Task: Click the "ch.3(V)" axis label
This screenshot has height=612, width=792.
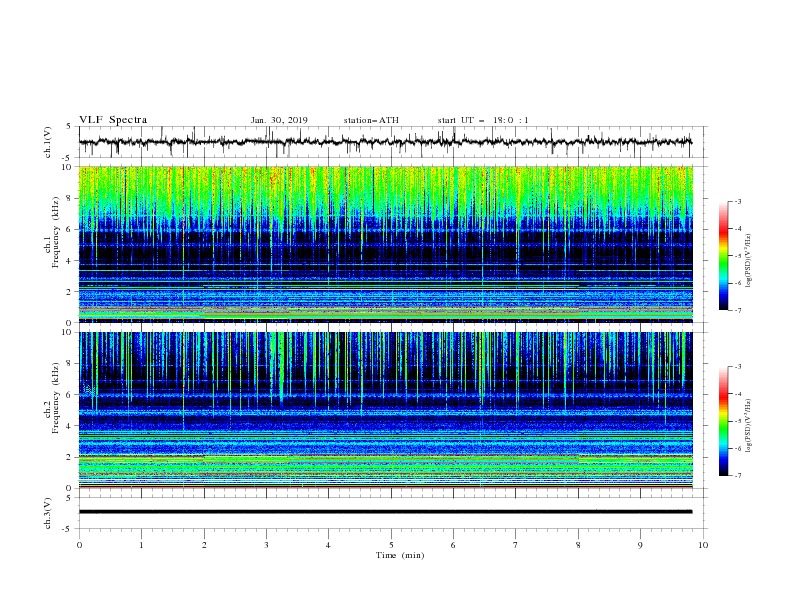Action: tap(48, 513)
